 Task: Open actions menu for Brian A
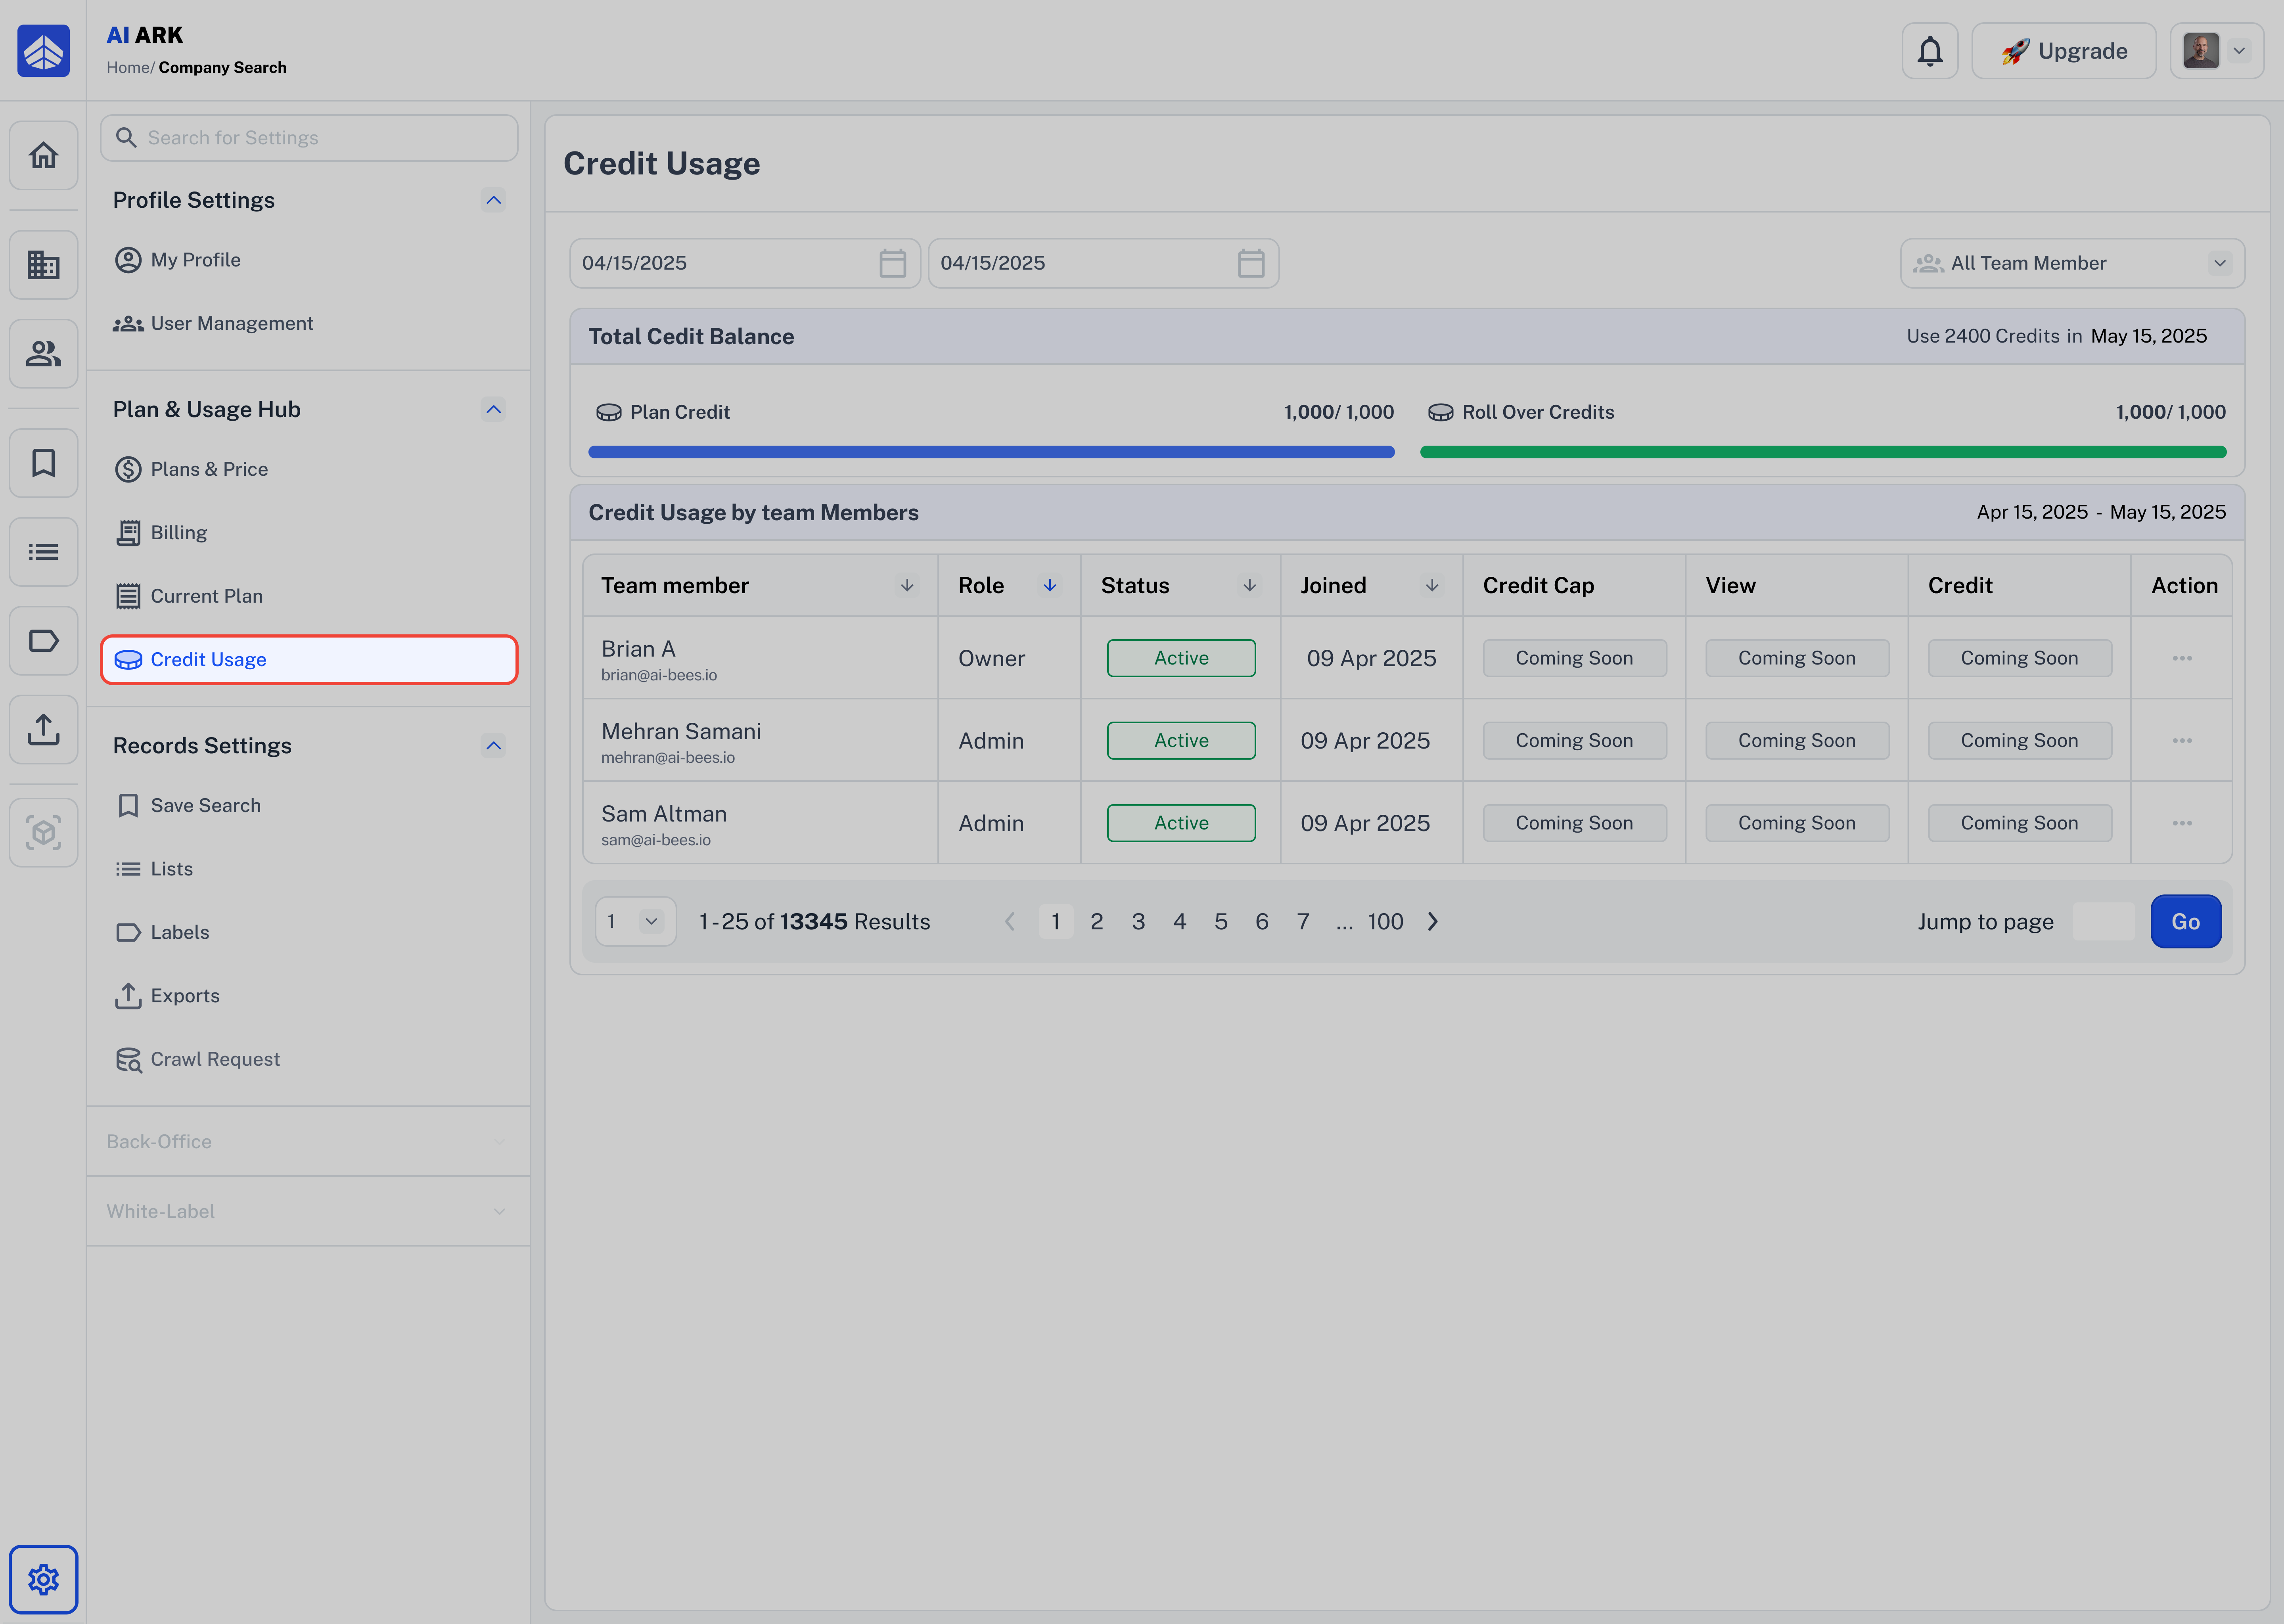click(x=2182, y=658)
